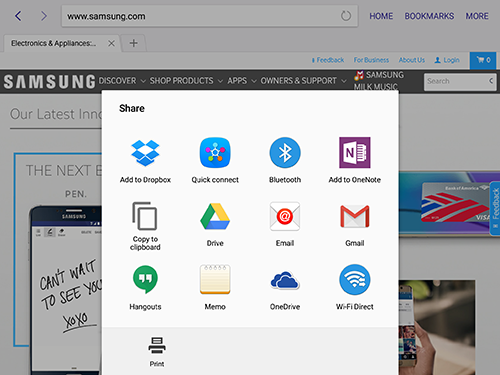Focus the www.samsung.com address bar
500x375 pixels.
(x=209, y=16)
